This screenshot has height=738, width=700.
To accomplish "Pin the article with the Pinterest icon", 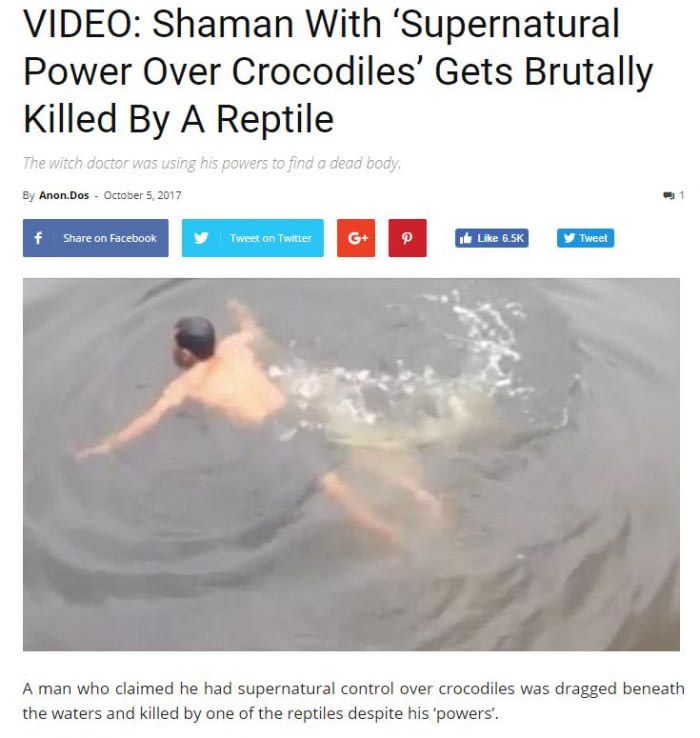I will pyautogui.click(x=408, y=238).
